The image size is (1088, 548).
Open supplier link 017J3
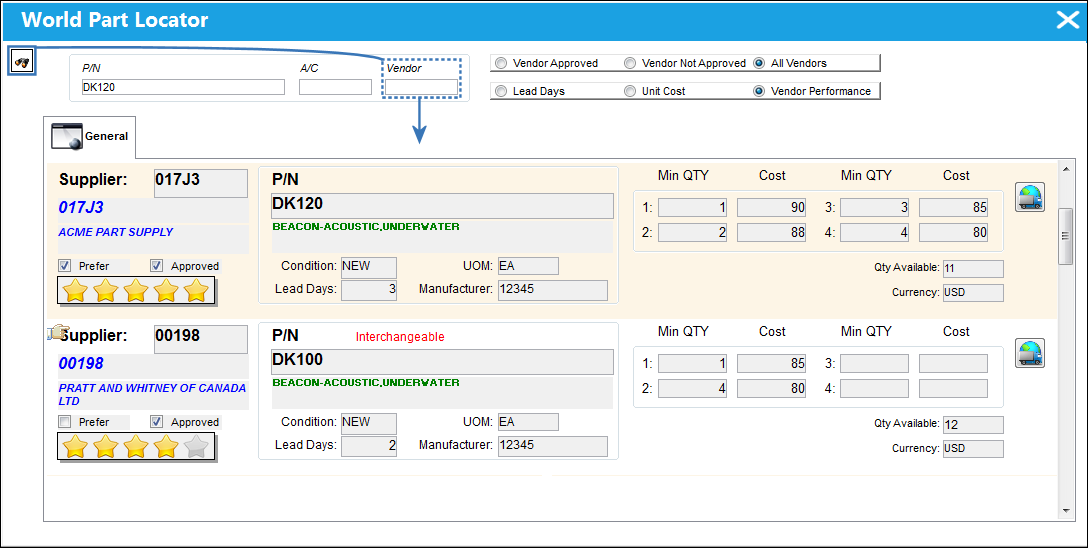81,207
